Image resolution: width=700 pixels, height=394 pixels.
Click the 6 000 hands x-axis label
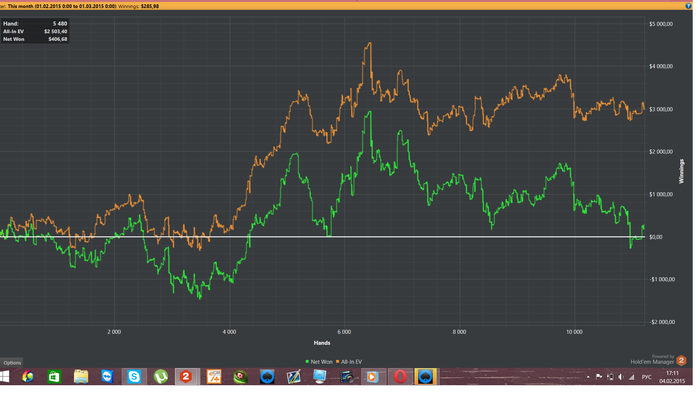tap(344, 332)
